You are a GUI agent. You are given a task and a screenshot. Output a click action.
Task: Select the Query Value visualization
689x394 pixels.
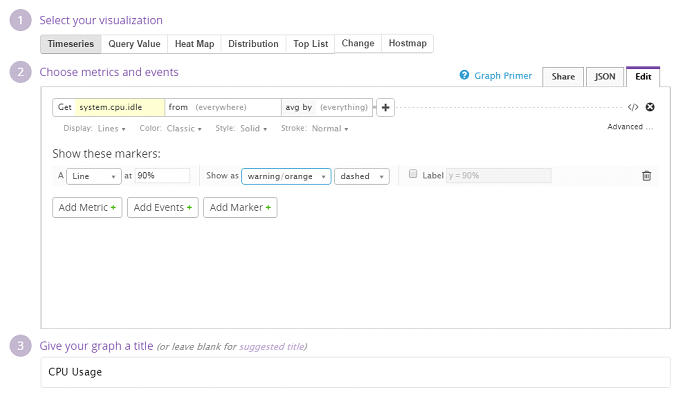(134, 44)
